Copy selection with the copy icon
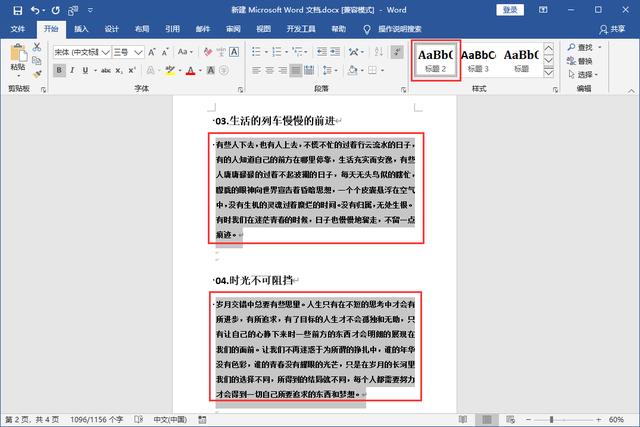640x427 pixels. pyautogui.click(x=37, y=61)
